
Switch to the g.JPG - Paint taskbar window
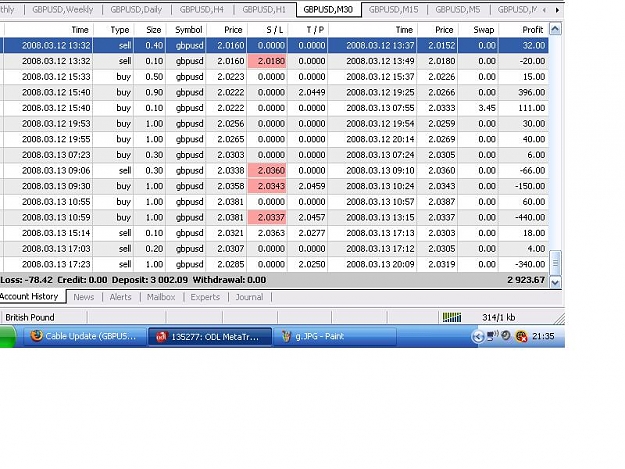pos(335,337)
